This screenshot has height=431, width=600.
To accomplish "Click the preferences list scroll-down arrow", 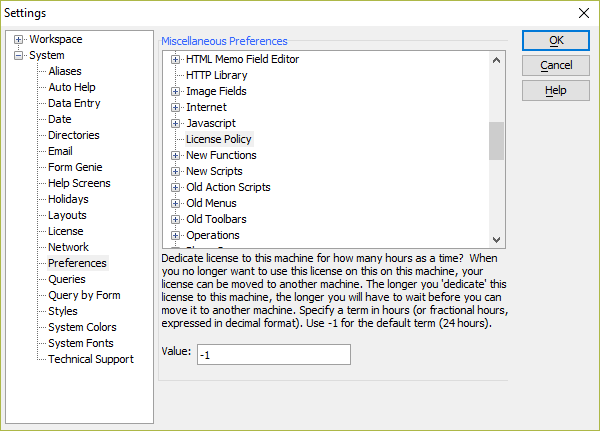I will (496, 240).
